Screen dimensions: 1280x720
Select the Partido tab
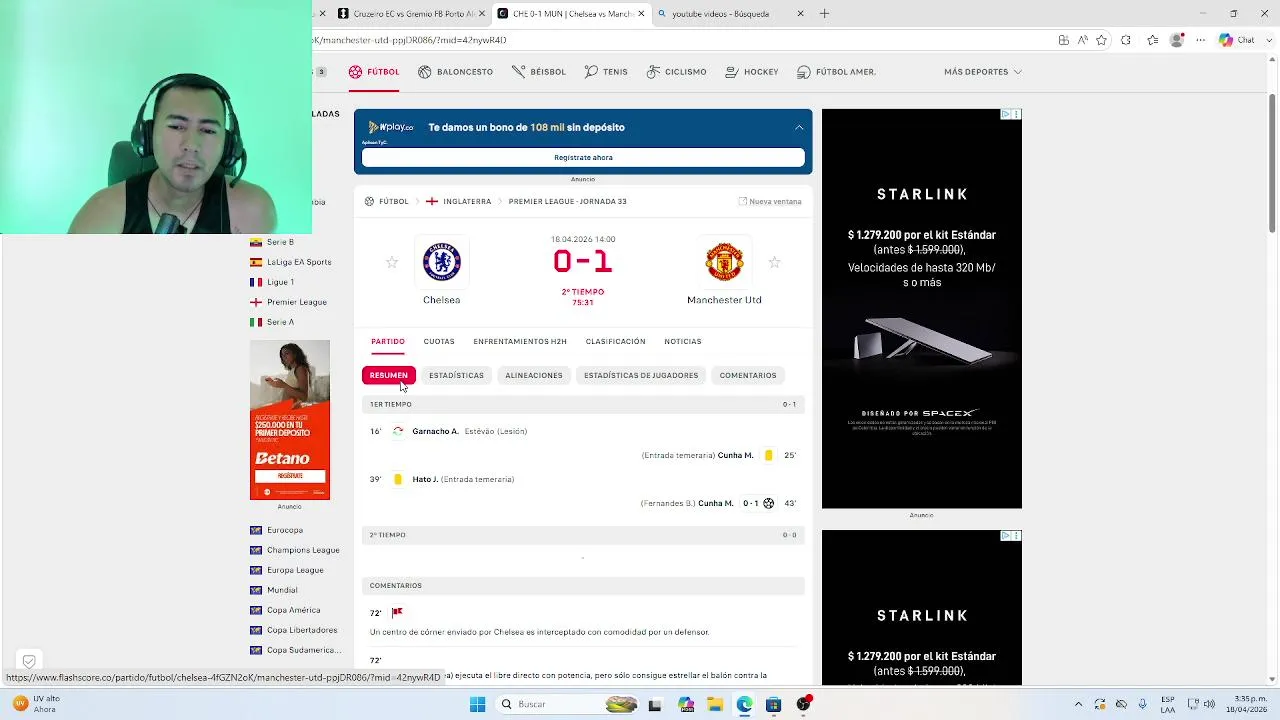[x=388, y=342]
